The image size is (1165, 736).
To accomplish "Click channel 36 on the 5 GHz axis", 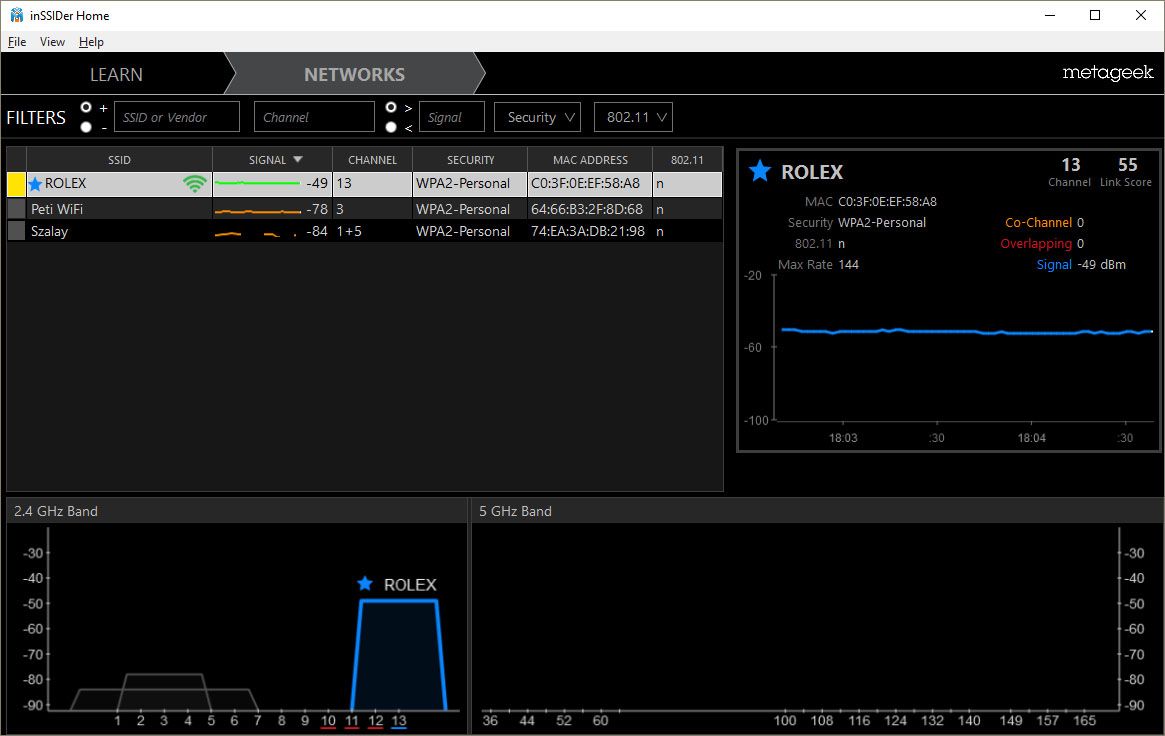I will tap(490, 720).
